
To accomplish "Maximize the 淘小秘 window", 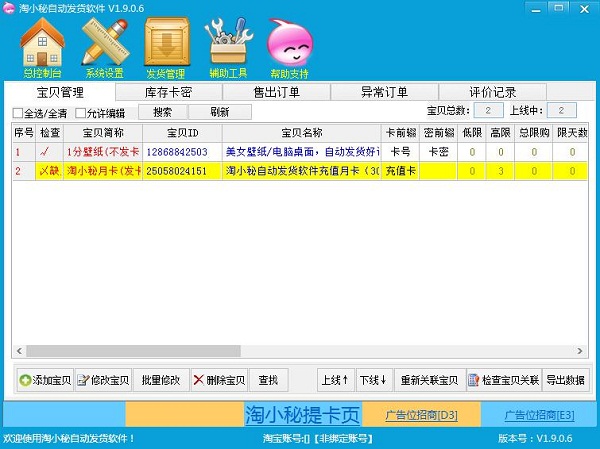I will [559, 9].
